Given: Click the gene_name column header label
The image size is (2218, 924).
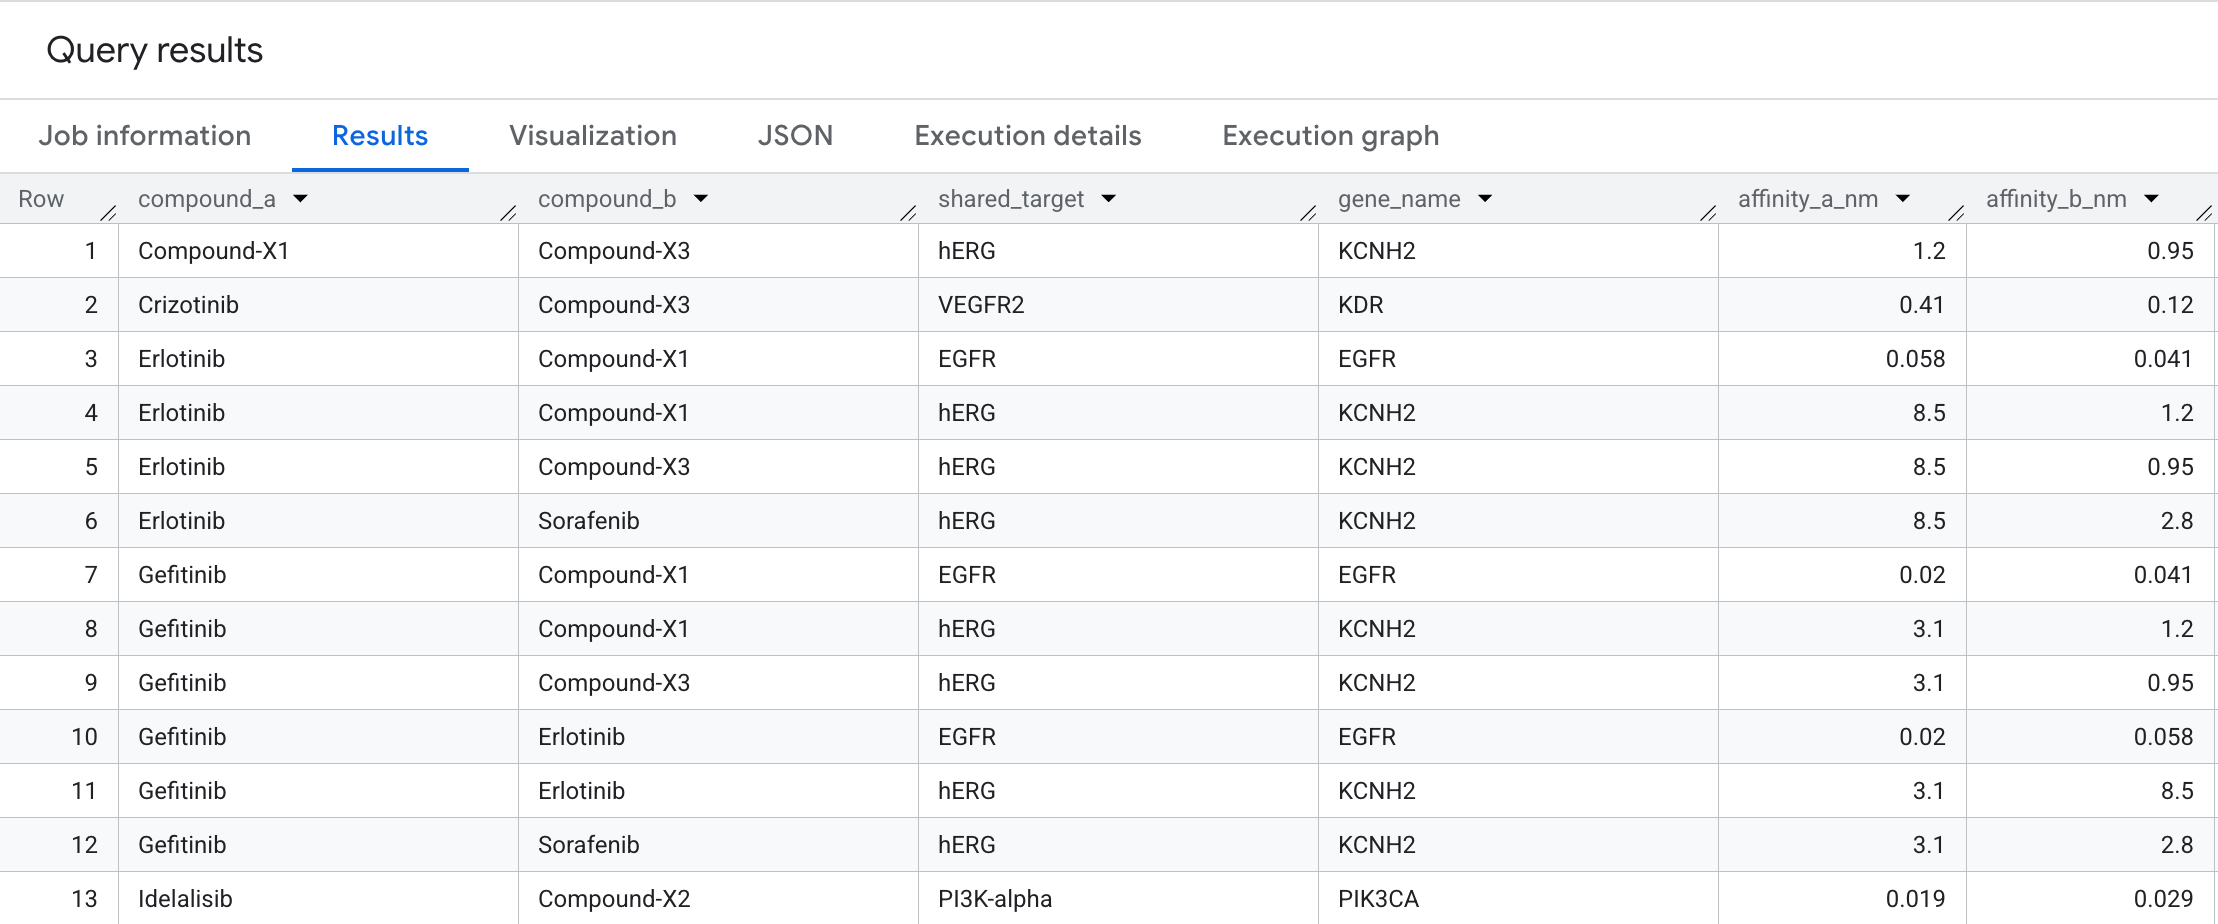Looking at the screenshot, I should tap(1399, 199).
